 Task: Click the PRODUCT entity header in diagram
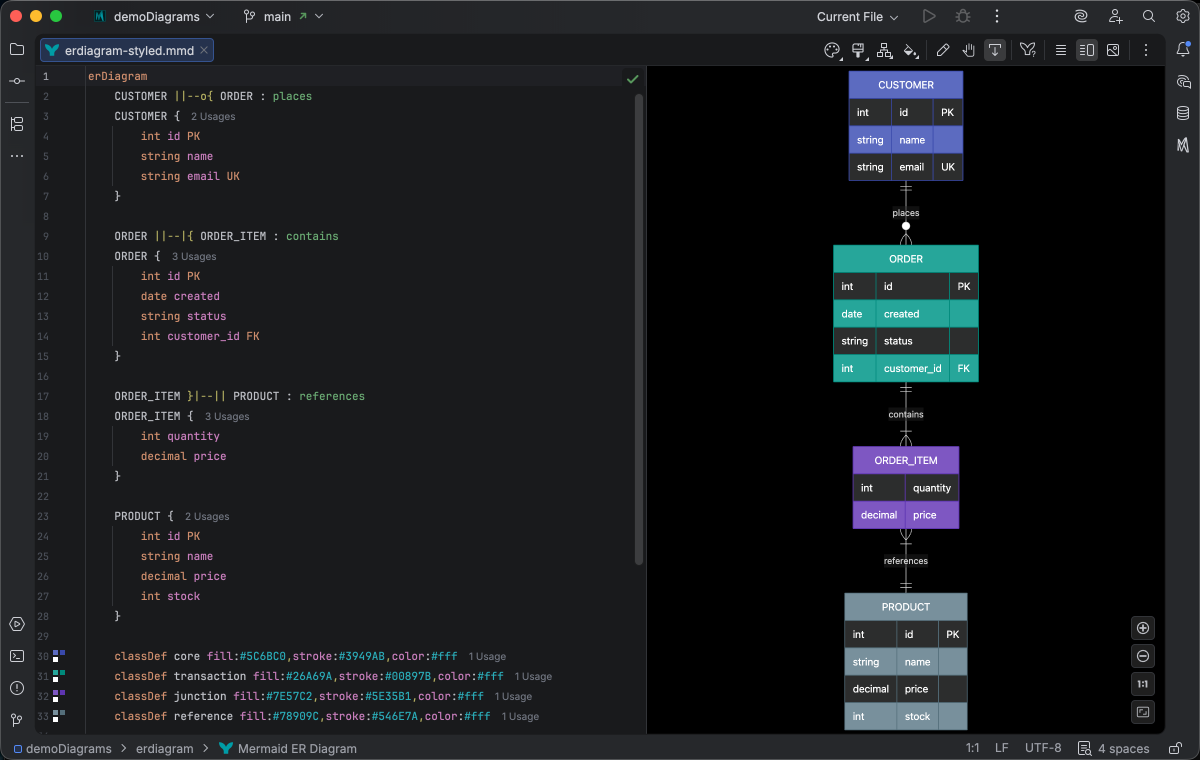906,607
